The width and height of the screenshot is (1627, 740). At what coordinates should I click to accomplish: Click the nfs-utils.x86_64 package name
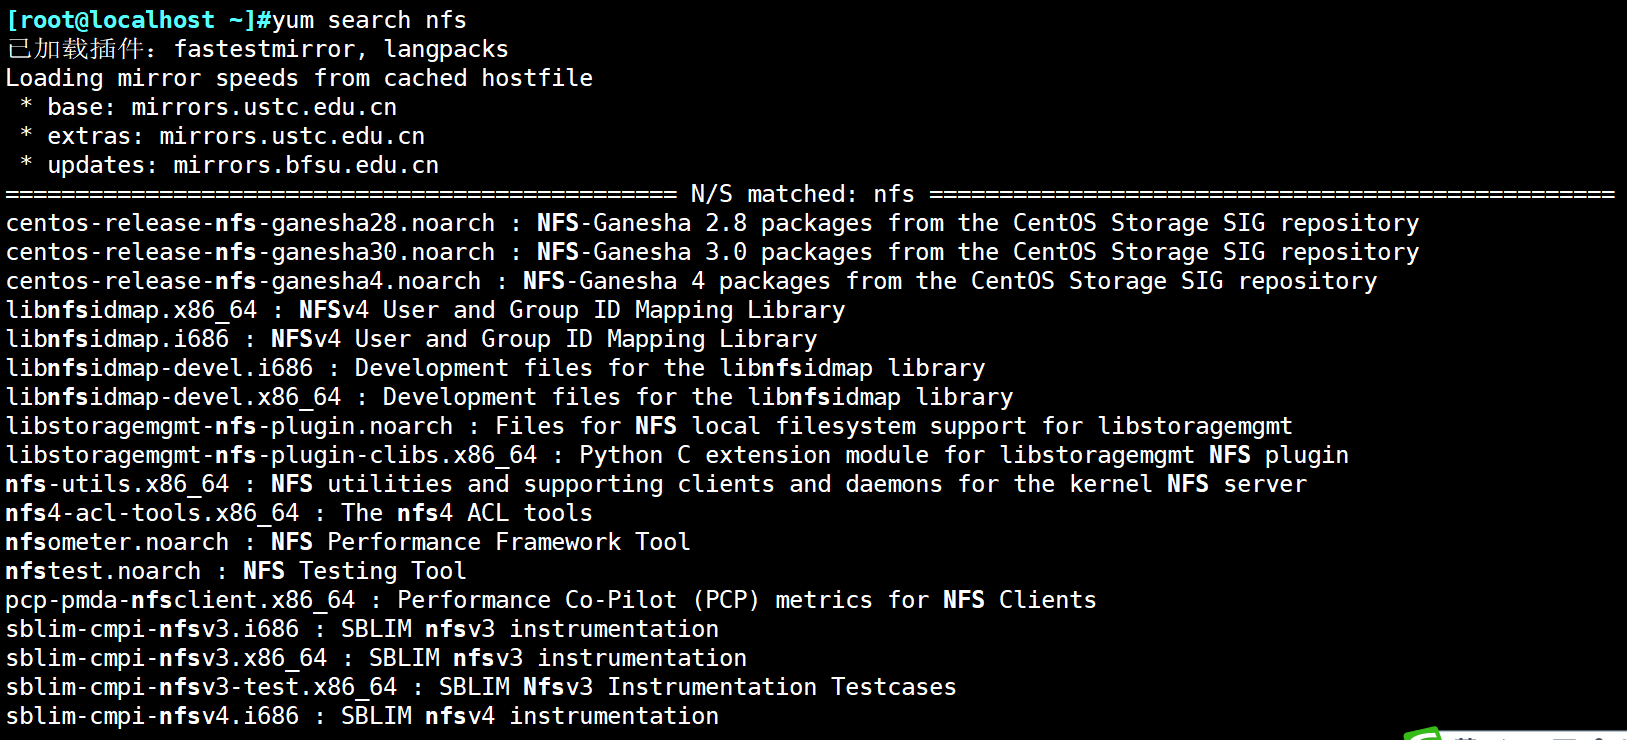(x=117, y=484)
